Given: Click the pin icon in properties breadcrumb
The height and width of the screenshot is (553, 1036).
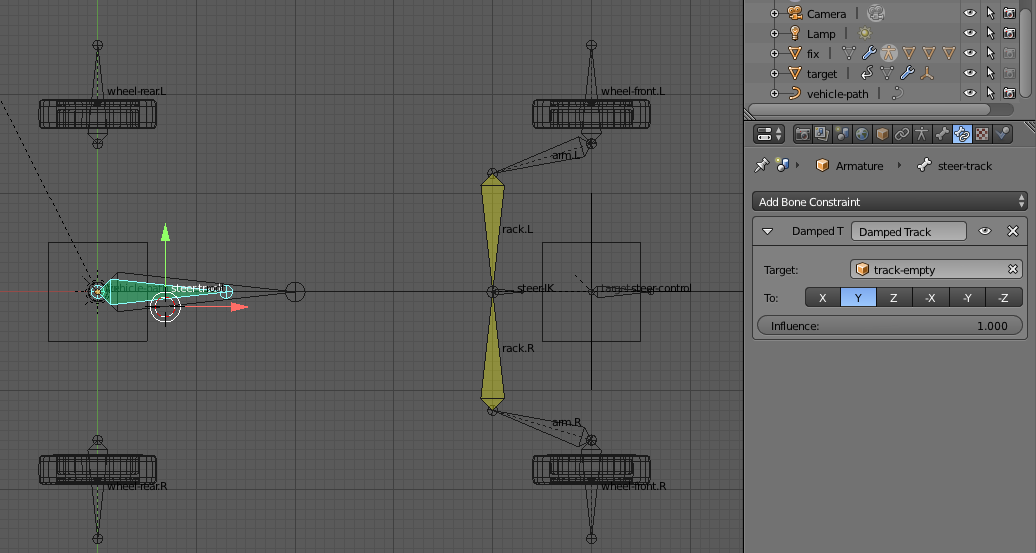Looking at the screenshot, I should pos(761,165).
